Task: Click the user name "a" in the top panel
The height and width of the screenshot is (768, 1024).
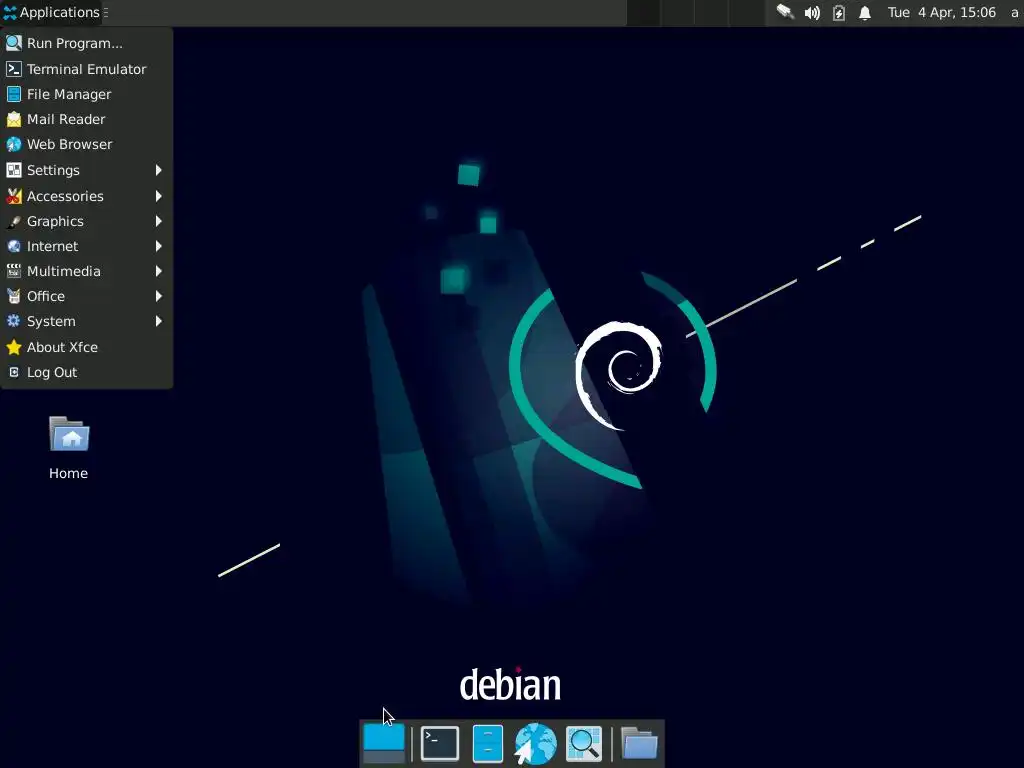Action: click(1014, 12)
